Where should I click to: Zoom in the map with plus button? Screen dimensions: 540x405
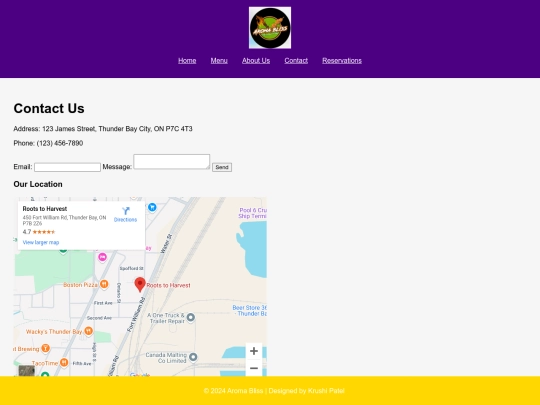coord(254,351)
